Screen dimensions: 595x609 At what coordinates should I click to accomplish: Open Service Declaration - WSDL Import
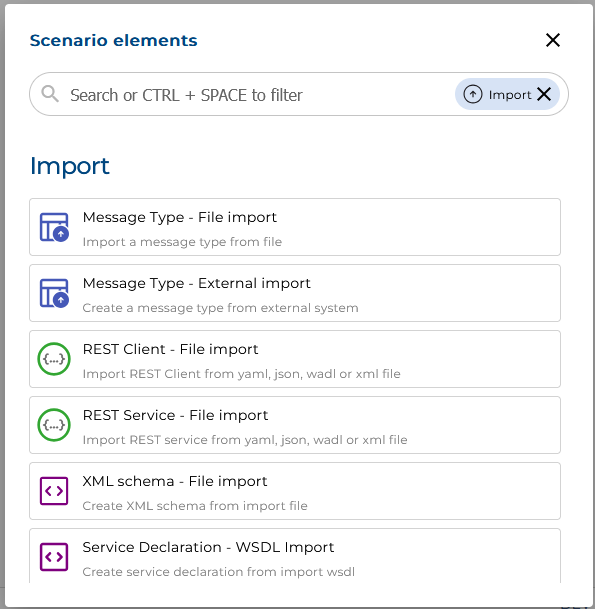coord(295,556)
